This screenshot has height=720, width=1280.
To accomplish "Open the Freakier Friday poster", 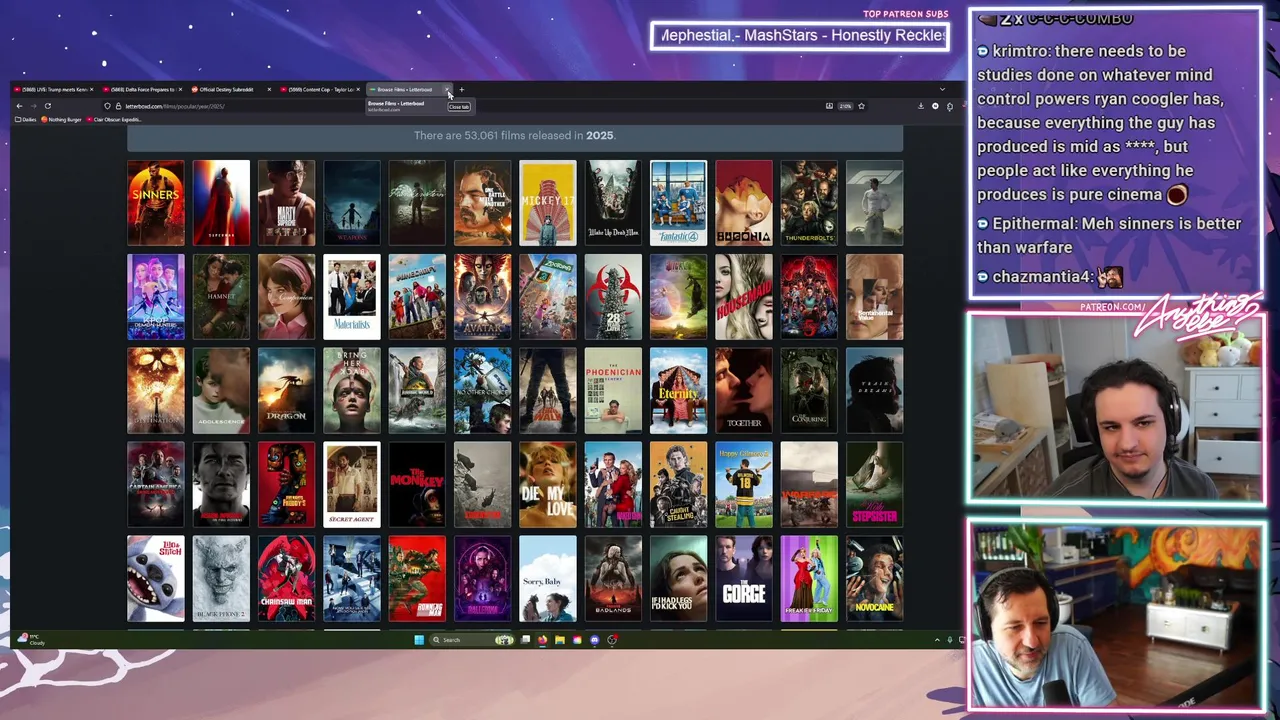I will pos(809,579).
